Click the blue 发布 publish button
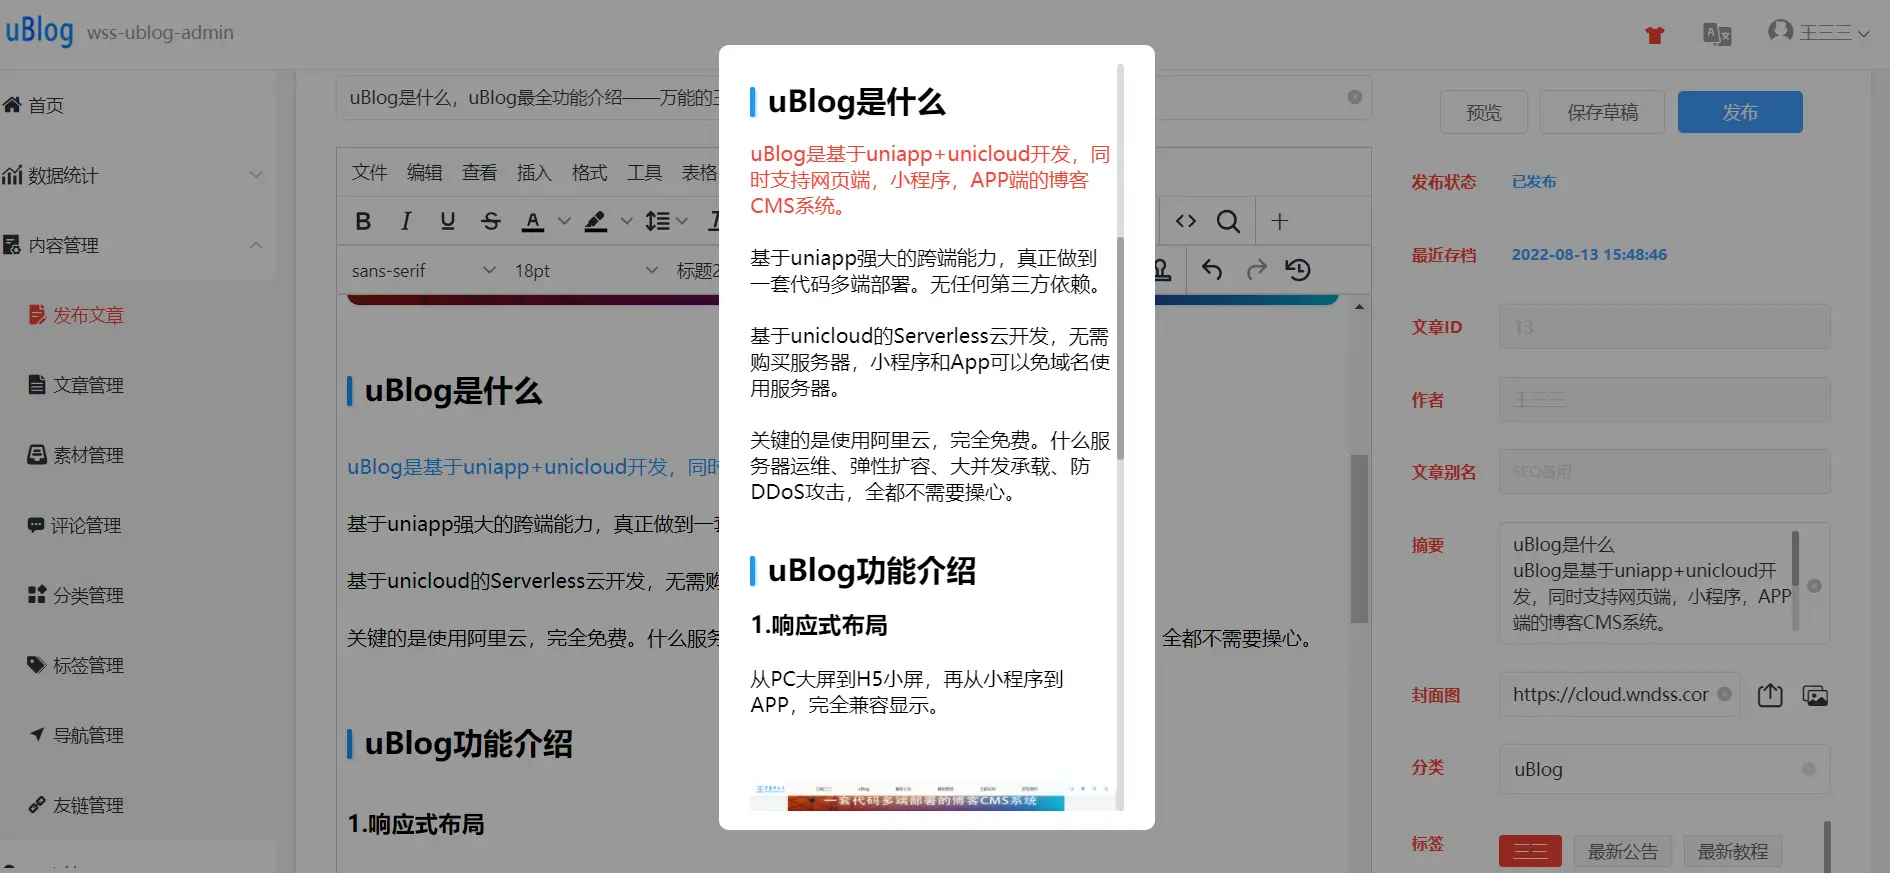 point(1740,112)
